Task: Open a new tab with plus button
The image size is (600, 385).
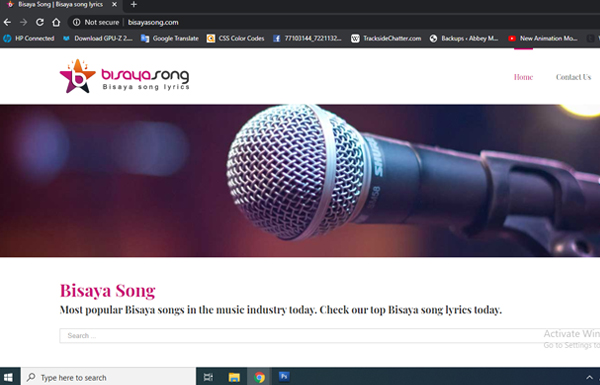Action: point(134,5)
